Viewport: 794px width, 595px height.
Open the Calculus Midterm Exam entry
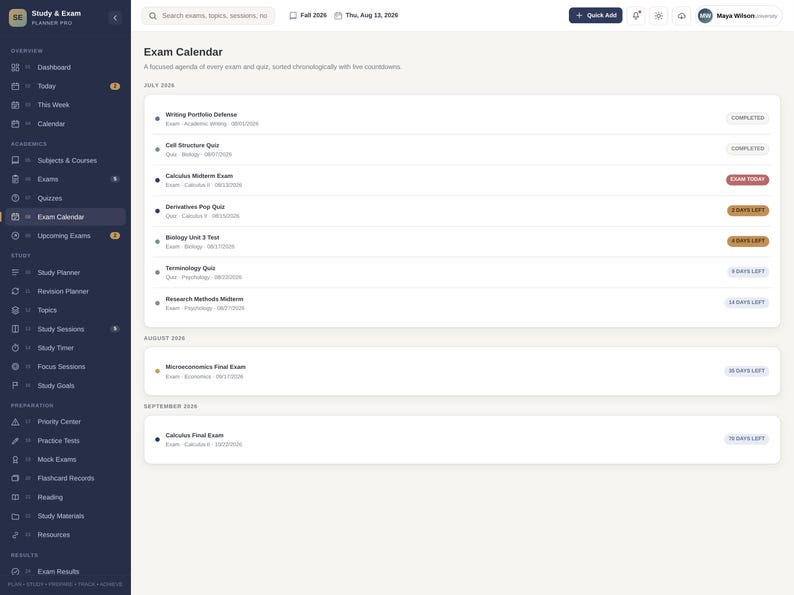[x=462, y=180]
